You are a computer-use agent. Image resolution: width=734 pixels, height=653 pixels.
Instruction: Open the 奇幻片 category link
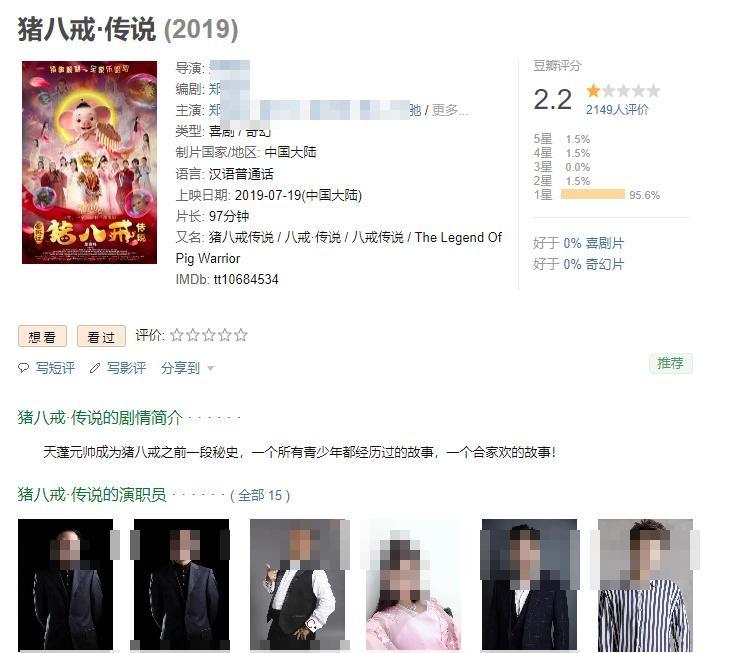click(604, 264)
